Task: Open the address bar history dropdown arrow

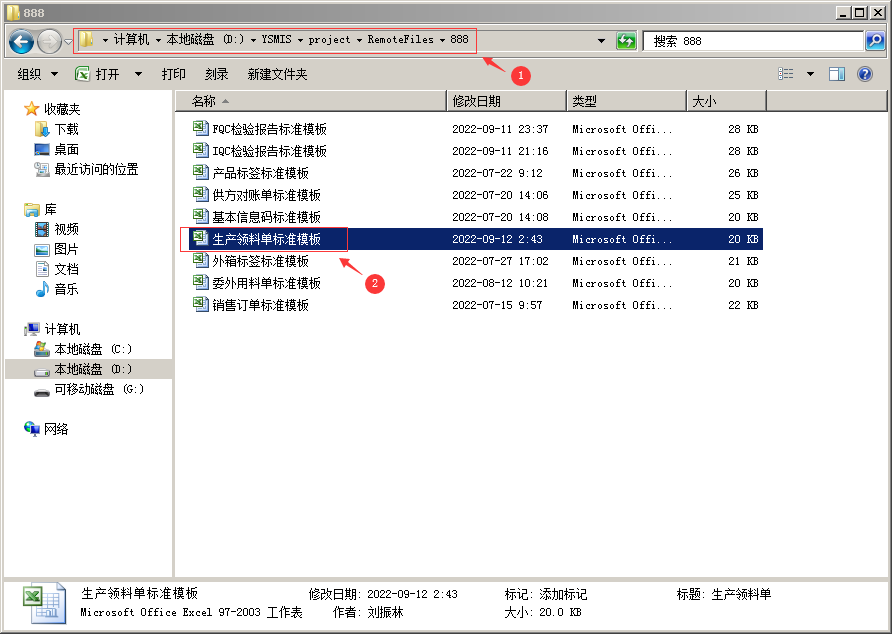Action: tap(601, 41)
